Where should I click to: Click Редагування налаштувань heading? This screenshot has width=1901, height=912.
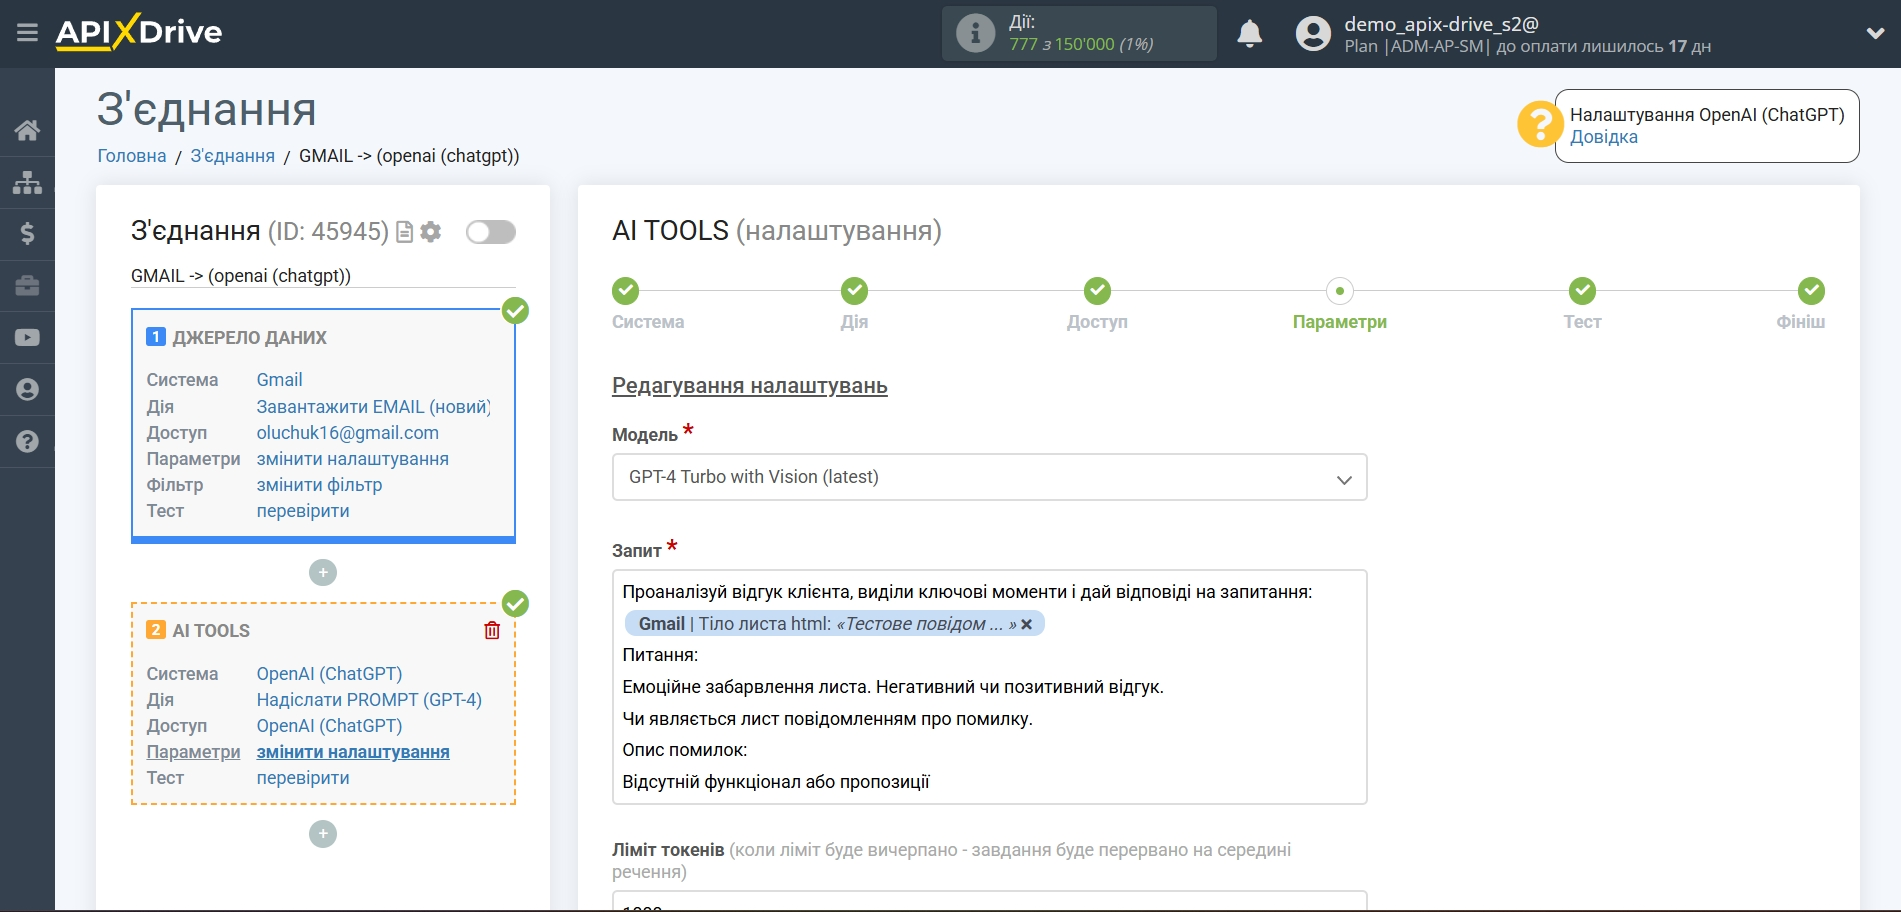pos(749,386)
